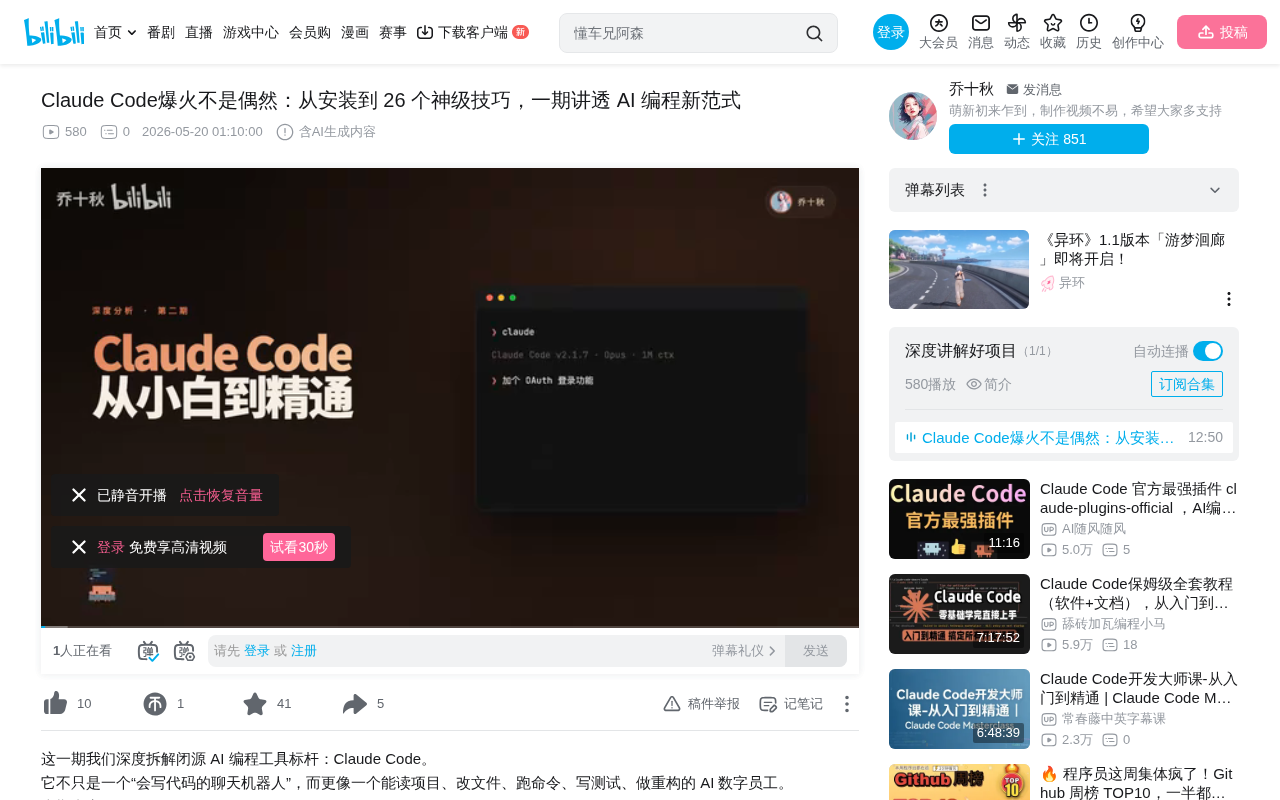Report the video via 稿件举报
The height and width of the screenshot is (800, 1280).
click(x=701, y=704)
